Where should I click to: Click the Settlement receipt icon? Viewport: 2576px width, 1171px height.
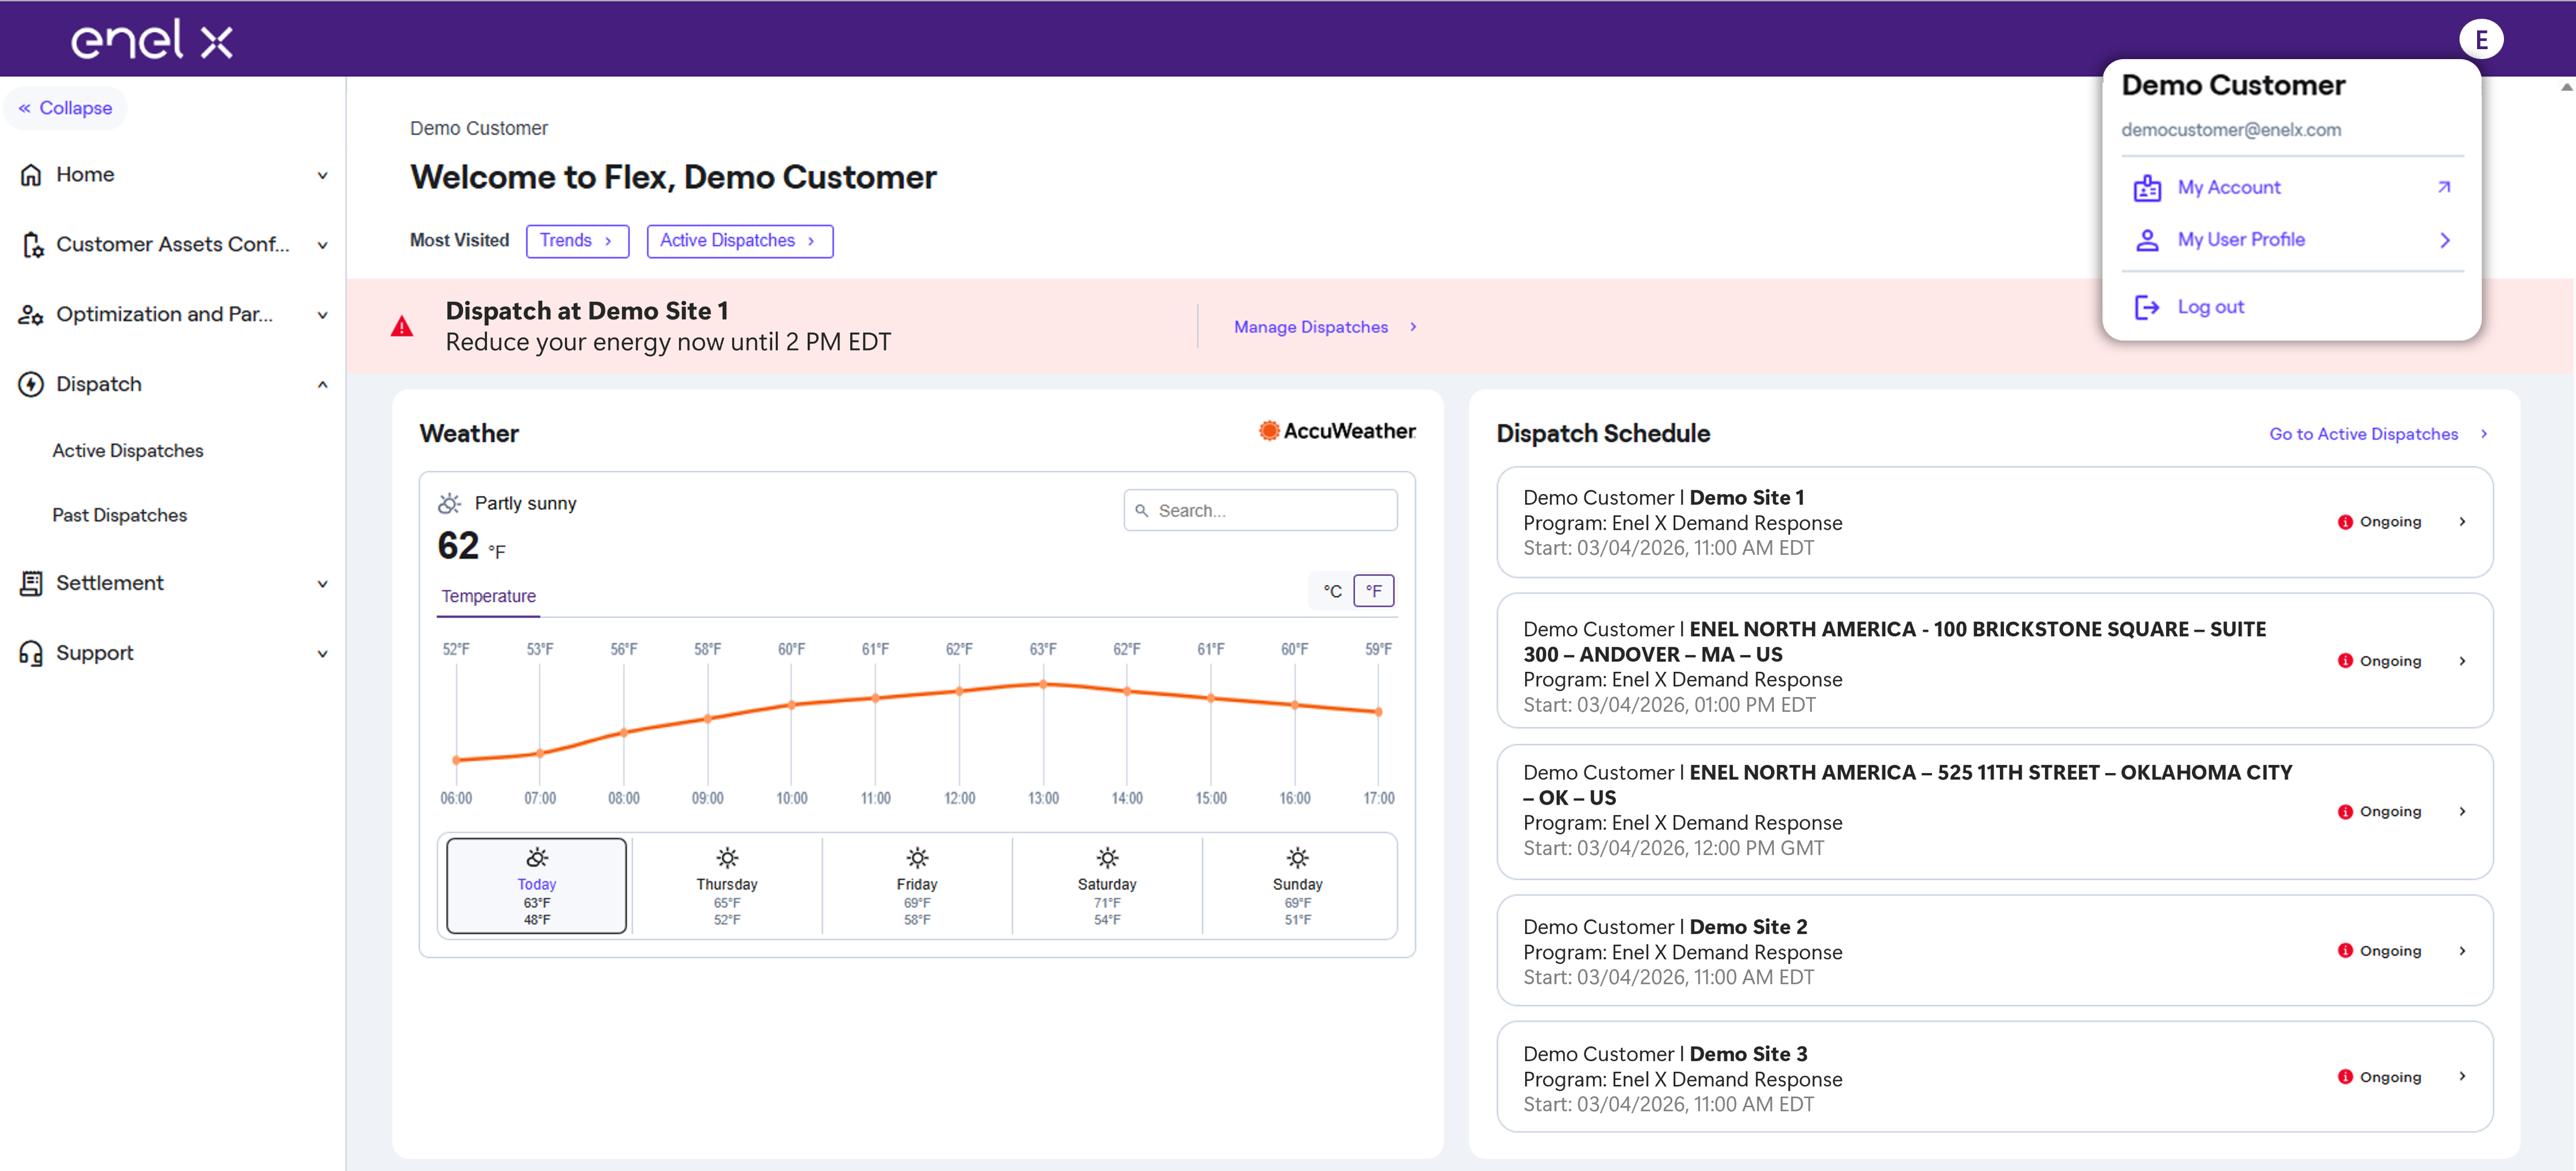[31, 584]
